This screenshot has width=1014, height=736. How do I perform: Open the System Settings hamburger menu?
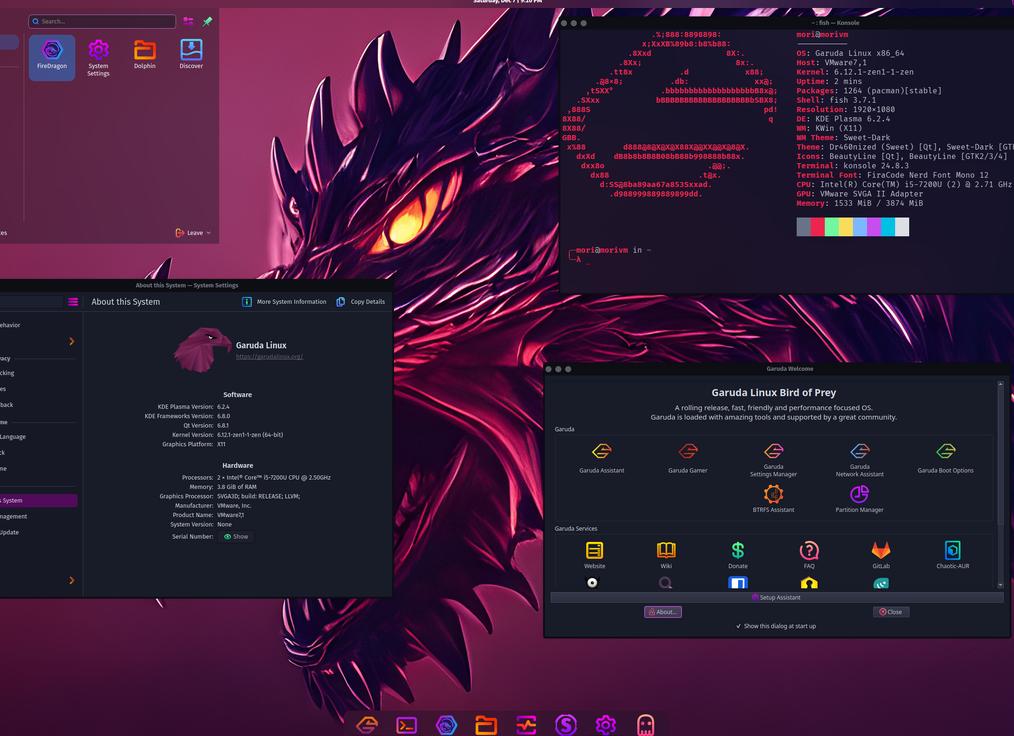[73, 302]
